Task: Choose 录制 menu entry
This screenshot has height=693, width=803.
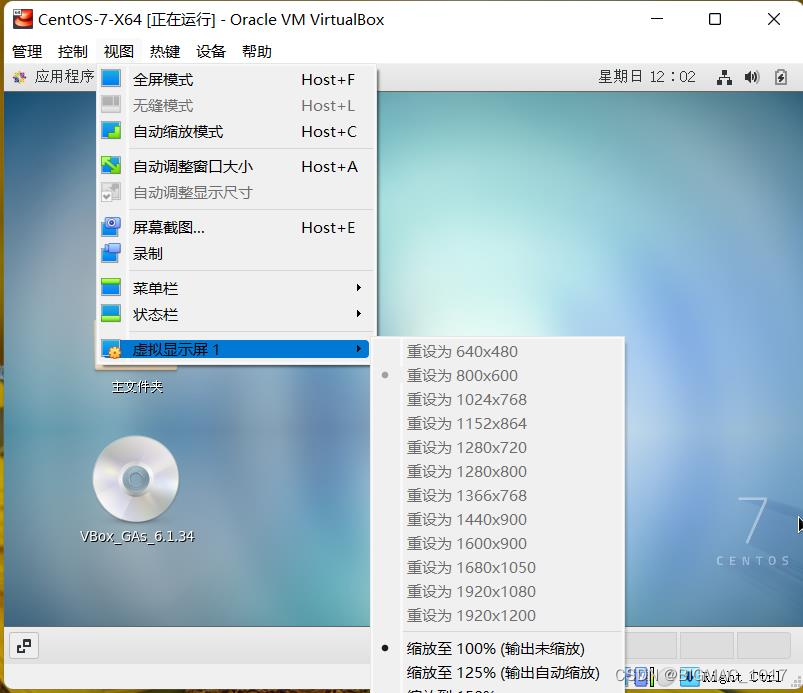Action: (x=236, y=254)
